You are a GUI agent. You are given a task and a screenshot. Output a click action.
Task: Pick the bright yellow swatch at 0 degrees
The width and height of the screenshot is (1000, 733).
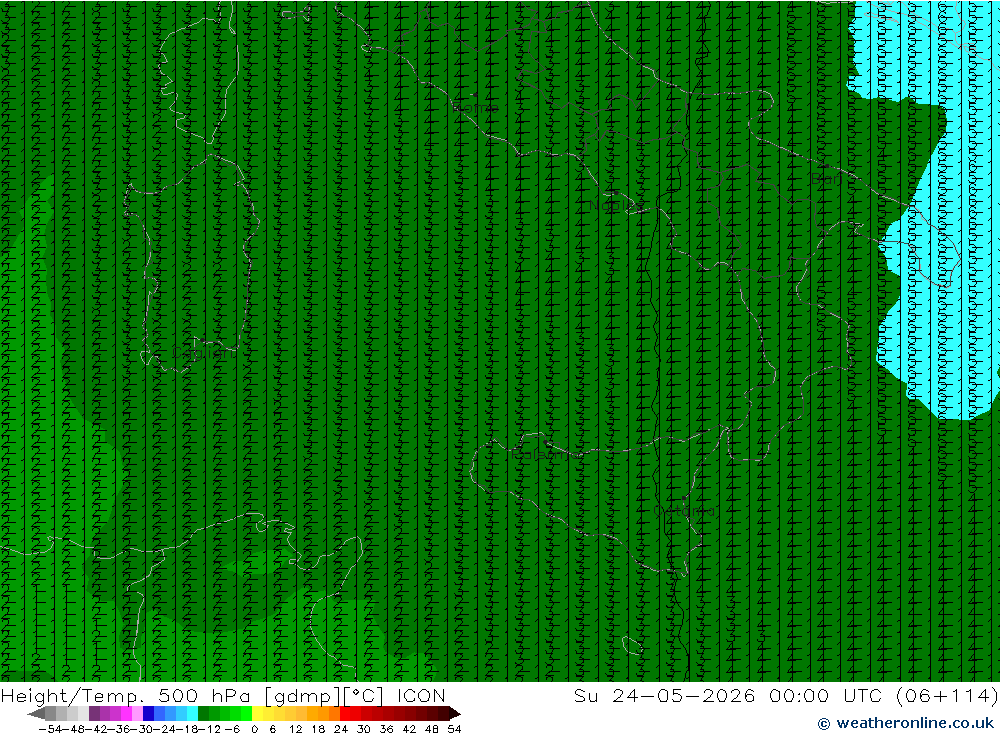coord(258,713)
